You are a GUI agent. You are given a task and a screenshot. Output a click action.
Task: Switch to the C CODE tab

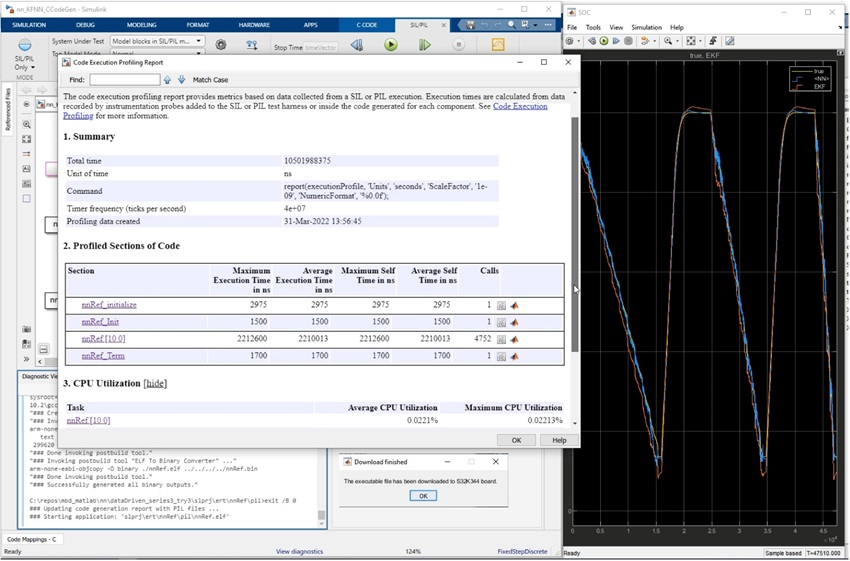coord(369,22)
